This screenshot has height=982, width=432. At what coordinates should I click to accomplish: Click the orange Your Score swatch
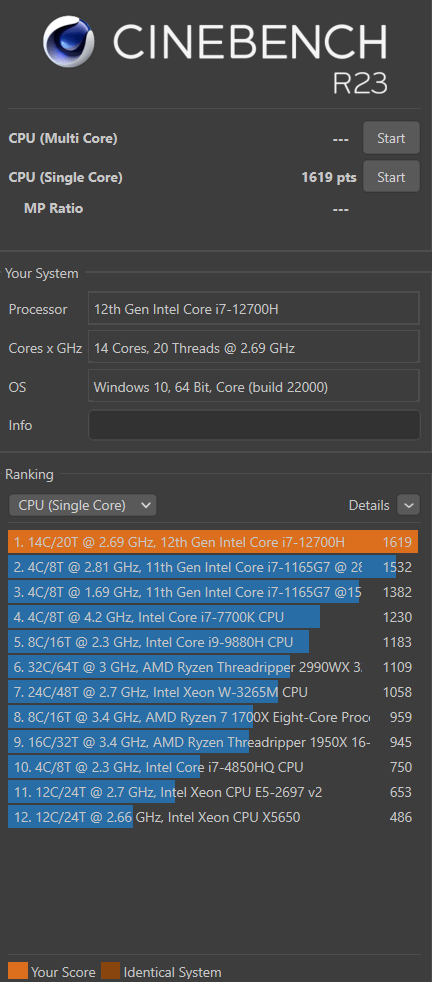(x=18, y=971)
